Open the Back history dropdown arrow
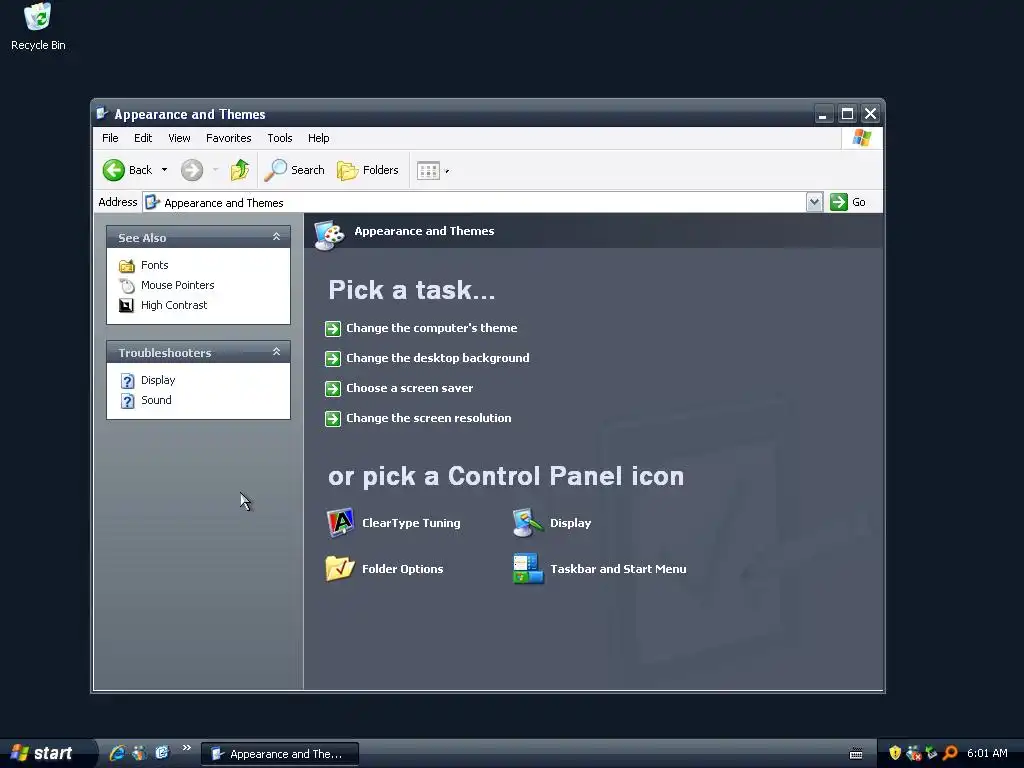The width and height of the screenshot is (1024, 768). click(165, 170)
